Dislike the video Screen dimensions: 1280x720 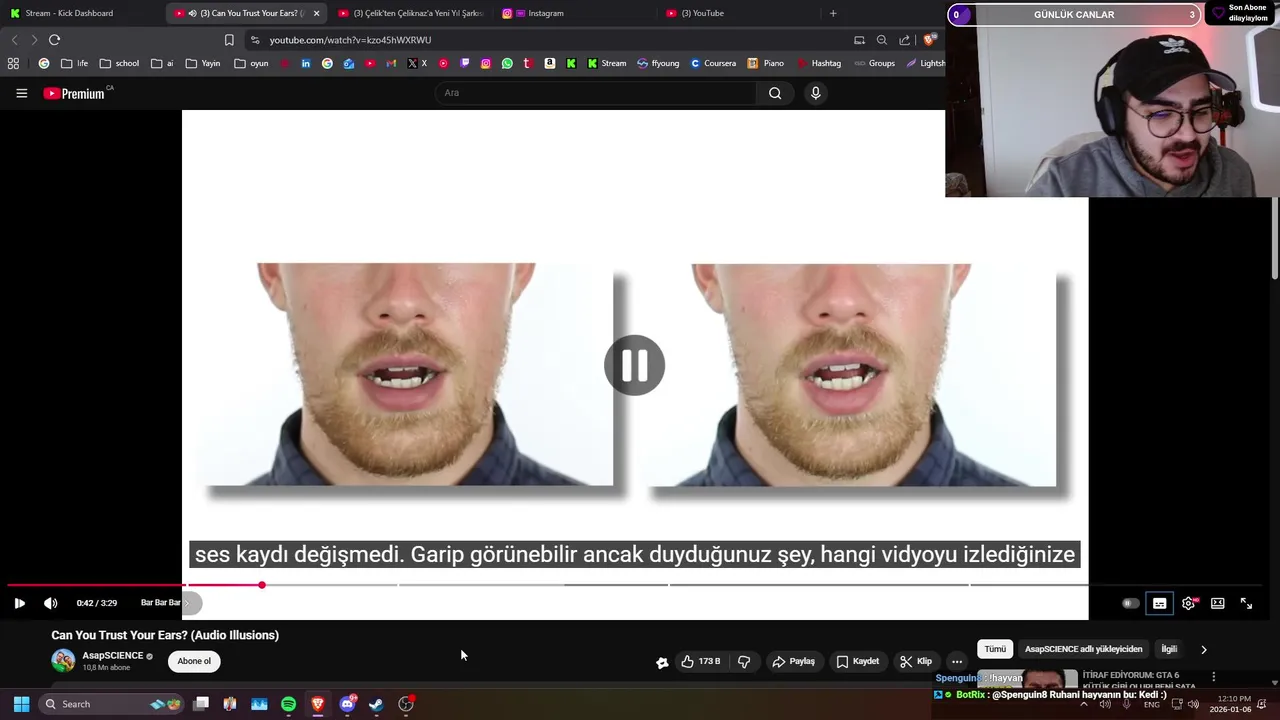tap(744, 661)
